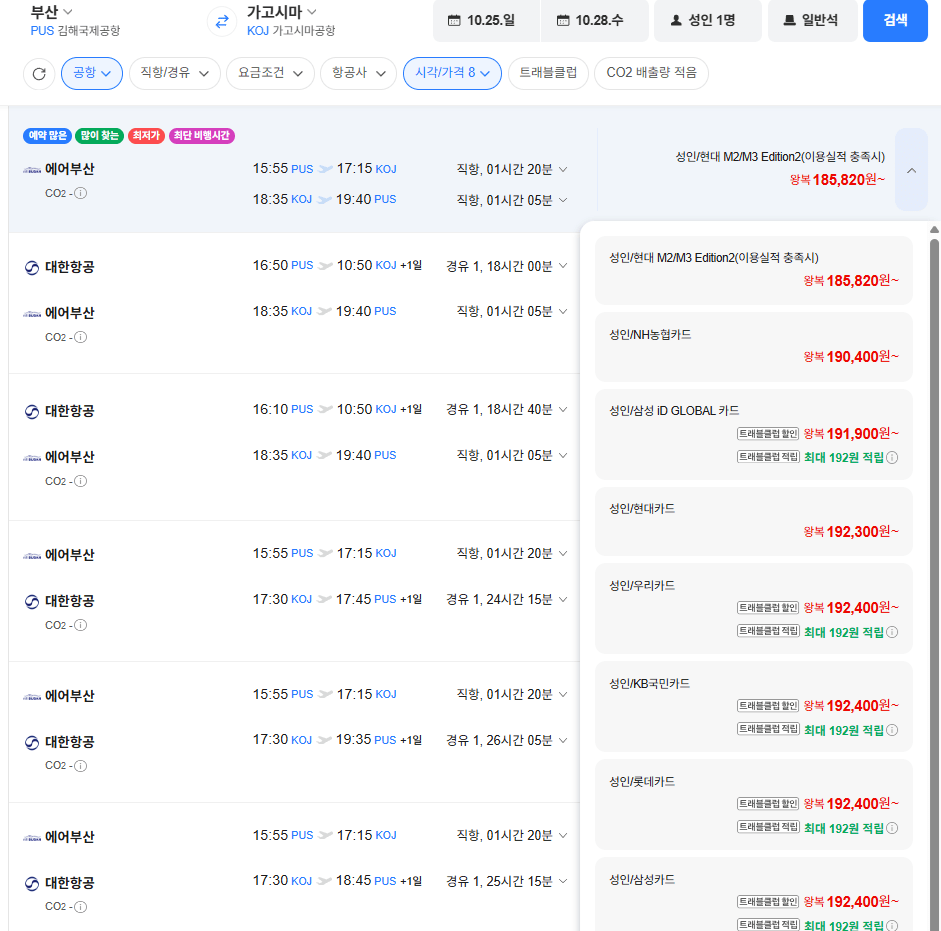This screenshot has width=941, height=931.
Task: Collapse the fare list with the up chevron
Action: (x=911, y=170)
